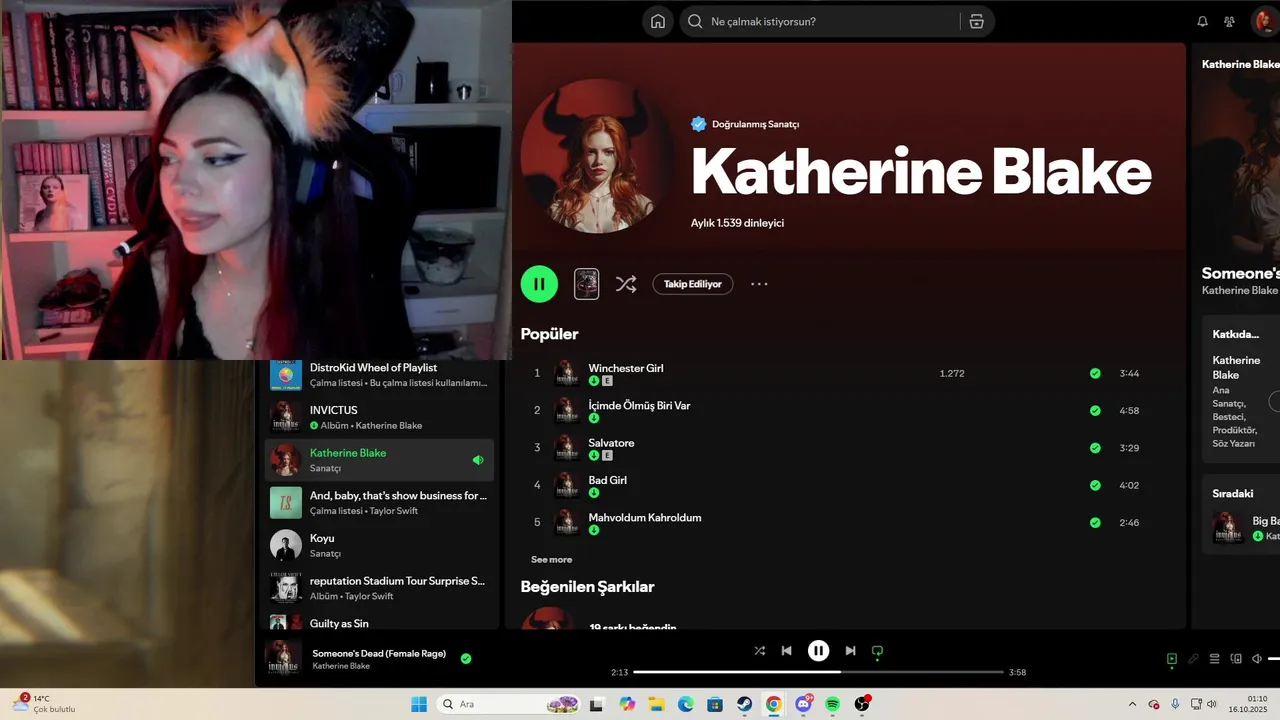Play the track Salvatore
This screenshot has height=720, width=1280.
tap(611, 443)
